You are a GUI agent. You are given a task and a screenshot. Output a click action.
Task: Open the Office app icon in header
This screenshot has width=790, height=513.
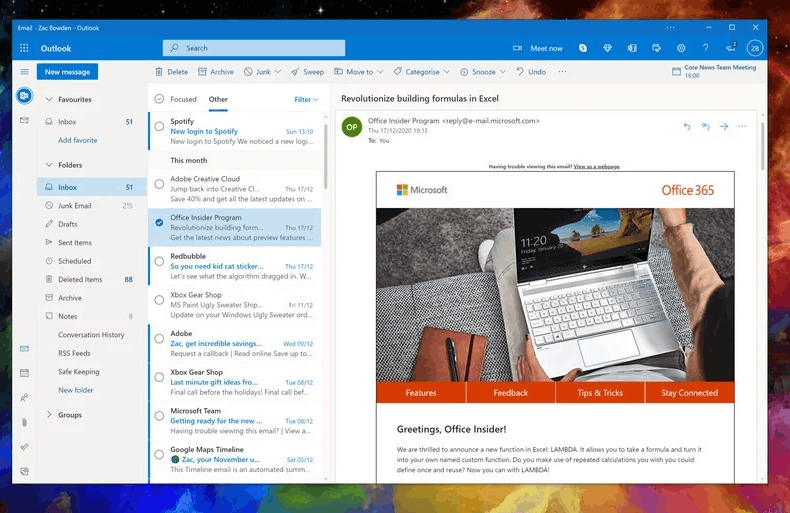click(x=632, y=48)
